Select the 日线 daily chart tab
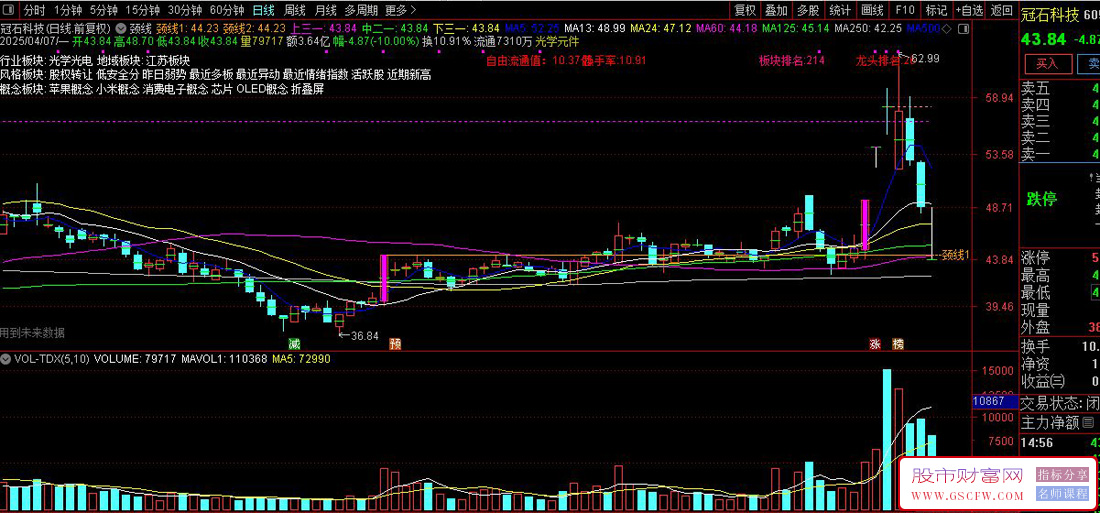This screenshot has width=1100, height=513. click(263, 11)
